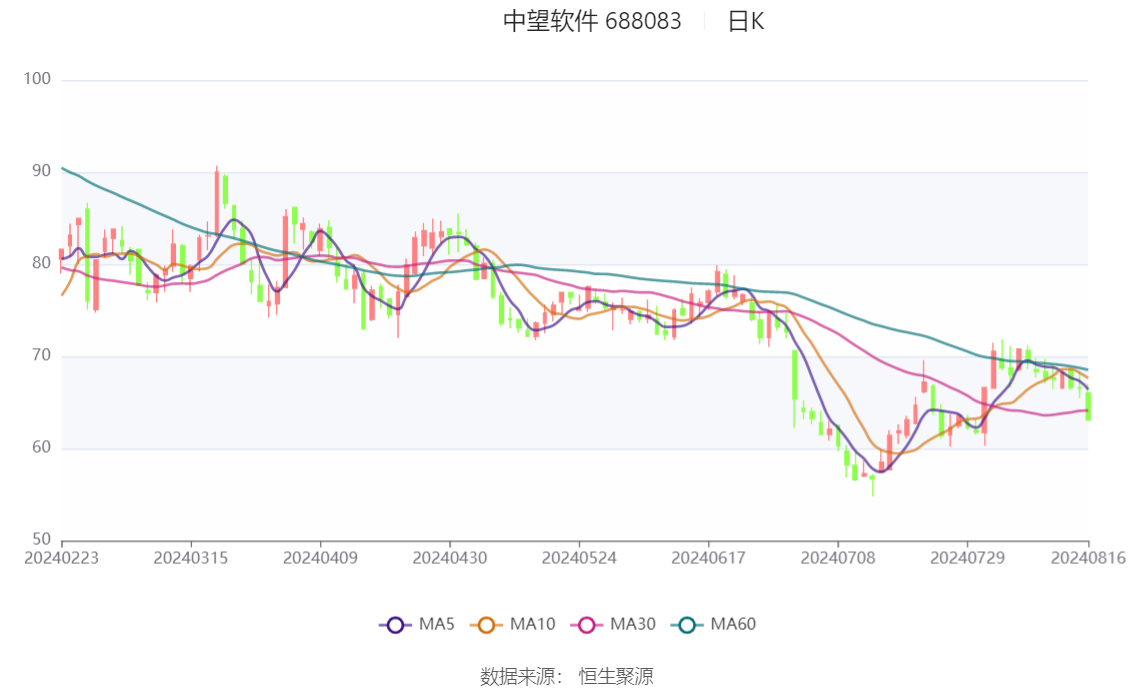Click the 20240430 date axis label
Image resolution: width=1134 pixels, height=689 pixels.
tap(450, 558)
